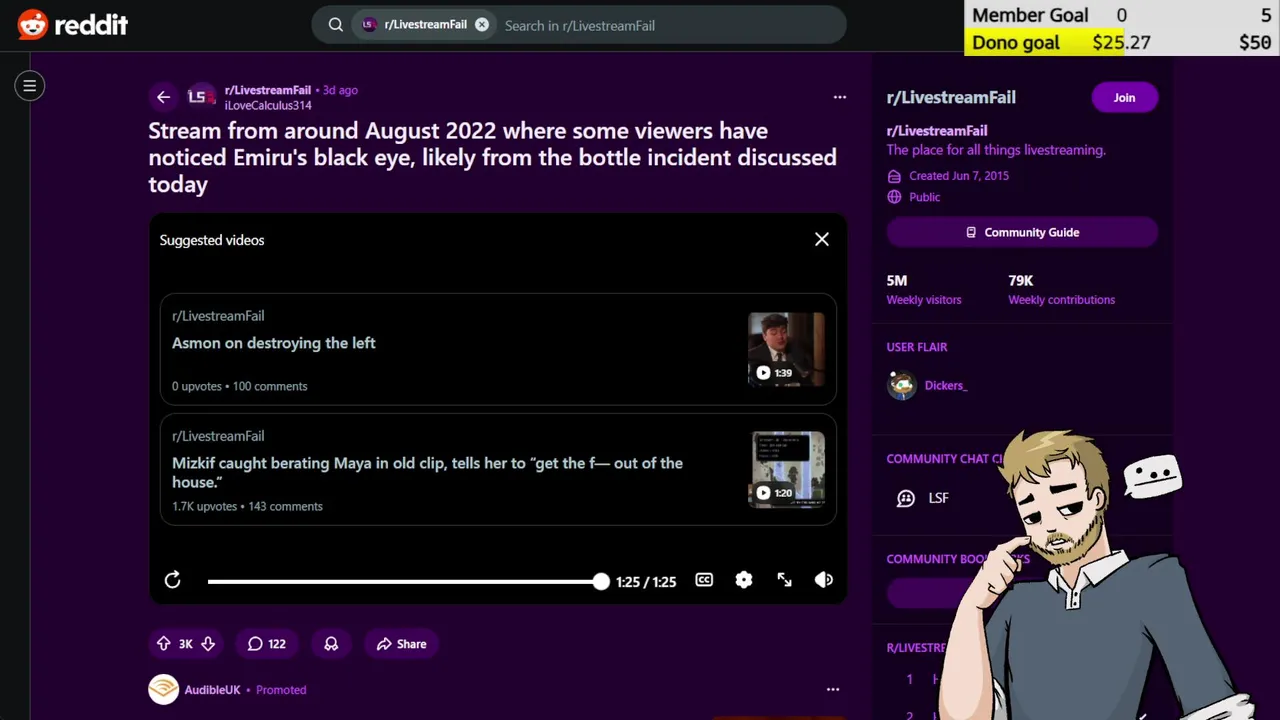The image size is (1280, 720).
Task: Toggle fullscreen on the video player
Action: 784,580
